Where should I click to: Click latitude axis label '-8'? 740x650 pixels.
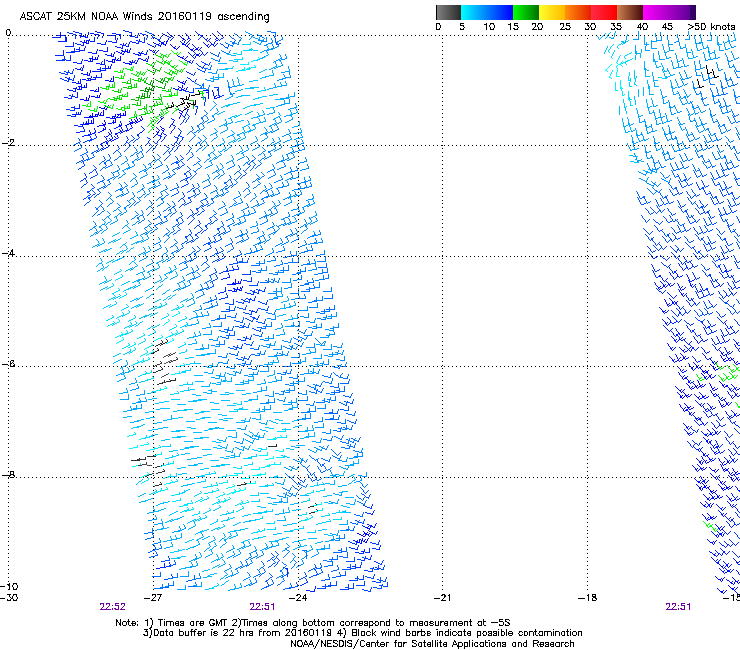pyautogui.click(x=8, y=475)
